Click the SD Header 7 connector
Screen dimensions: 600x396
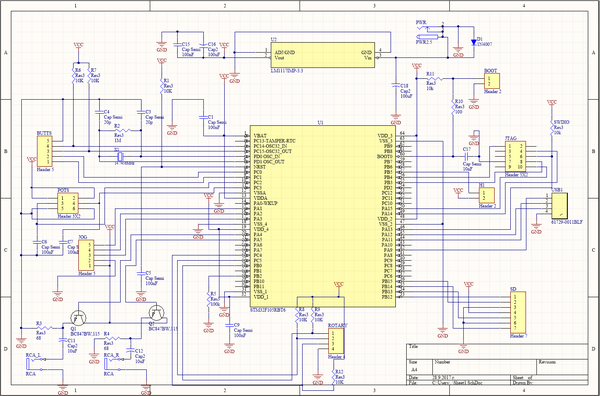coord(518,312)
